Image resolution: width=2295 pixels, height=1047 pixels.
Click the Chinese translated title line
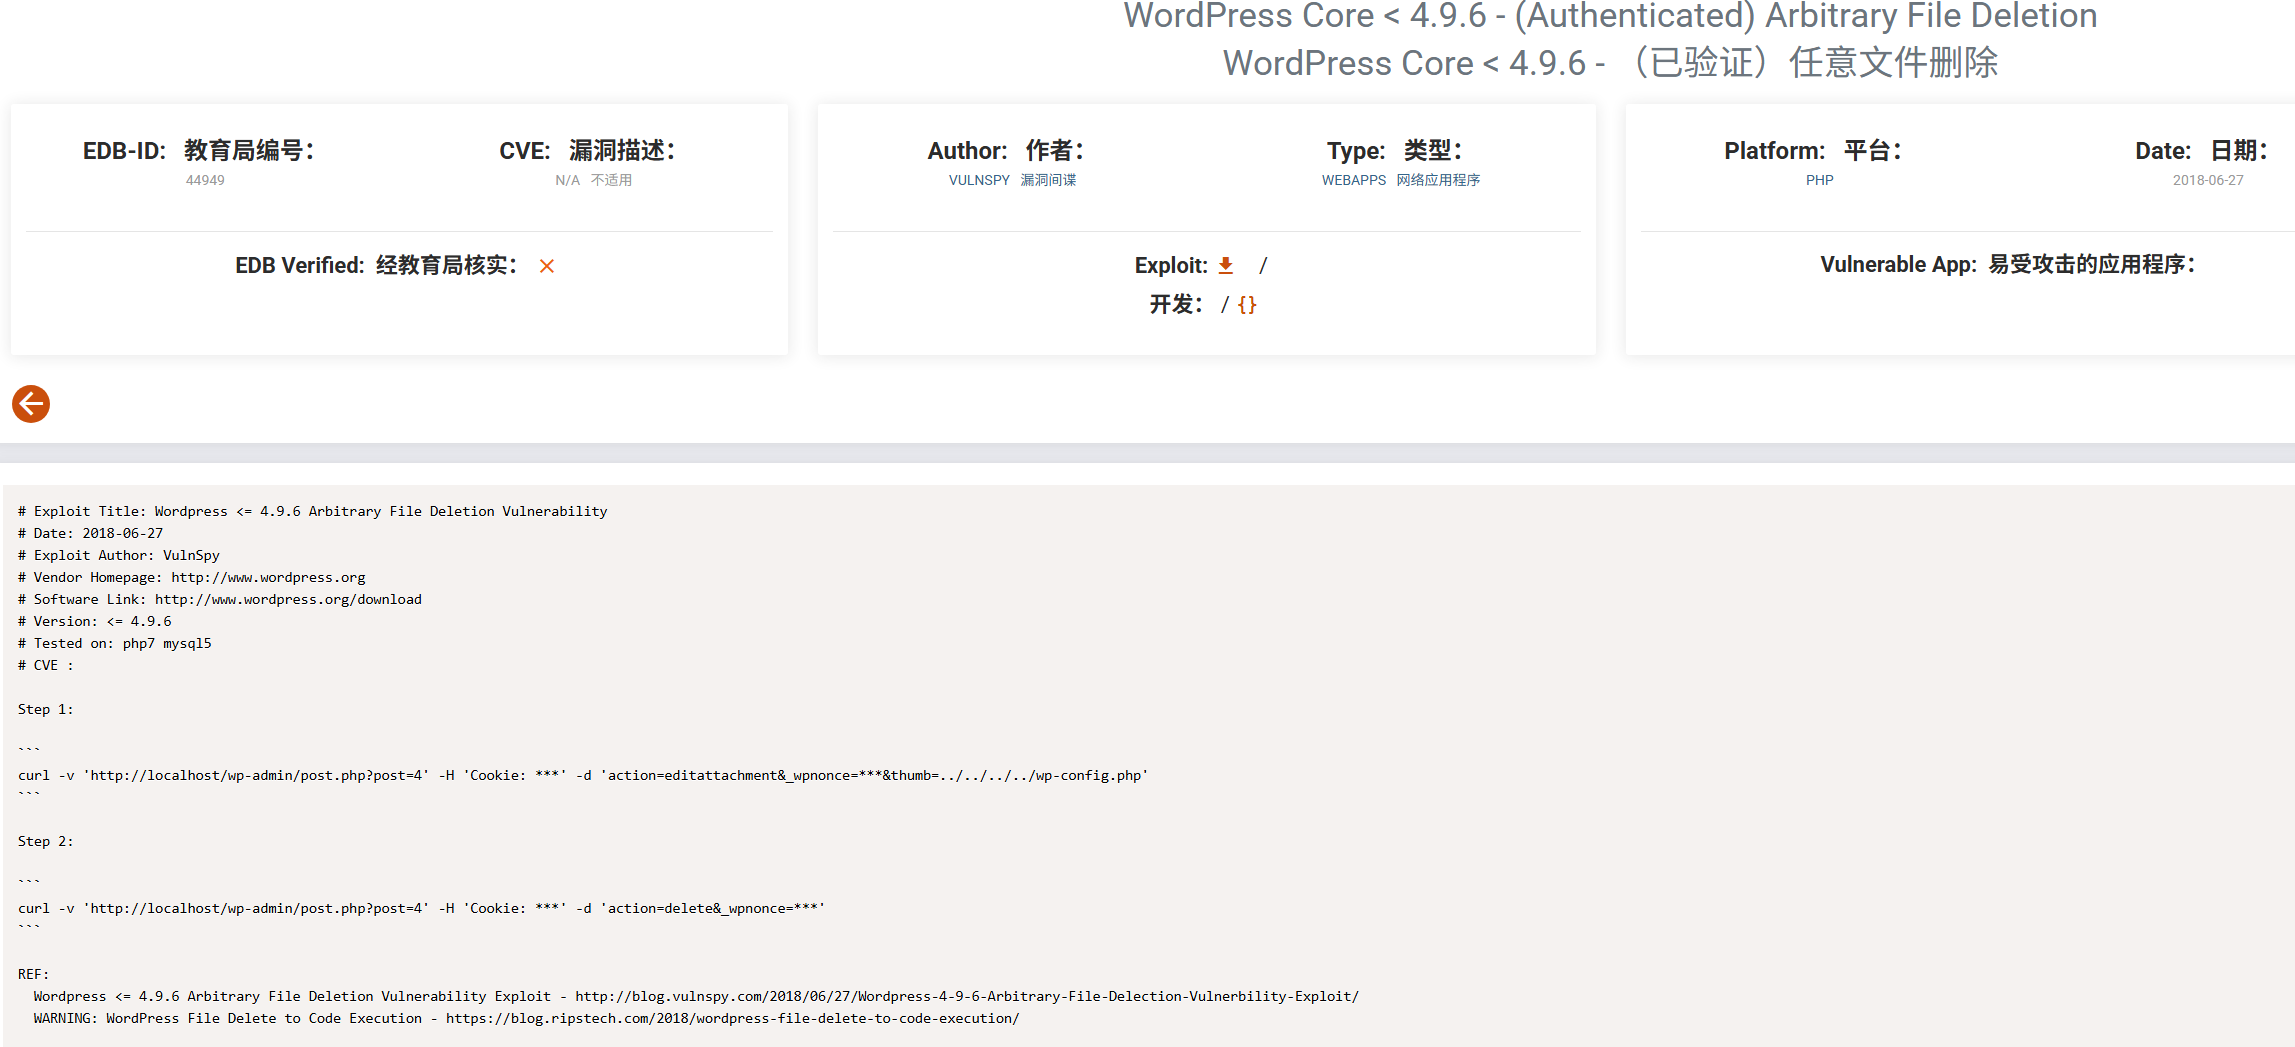[x=1610, y=63]
